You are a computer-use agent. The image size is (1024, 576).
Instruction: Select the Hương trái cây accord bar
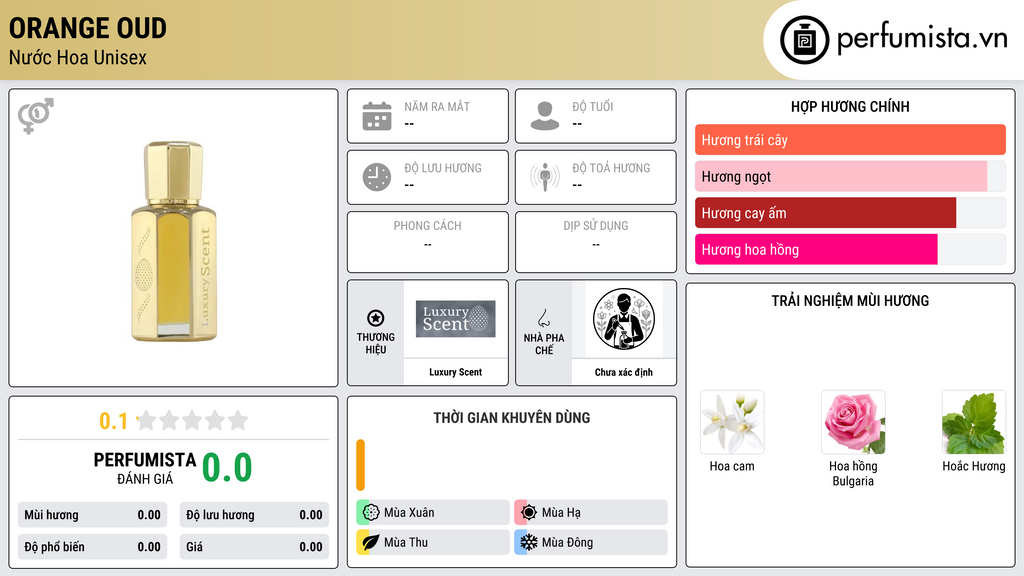[850, 140]
